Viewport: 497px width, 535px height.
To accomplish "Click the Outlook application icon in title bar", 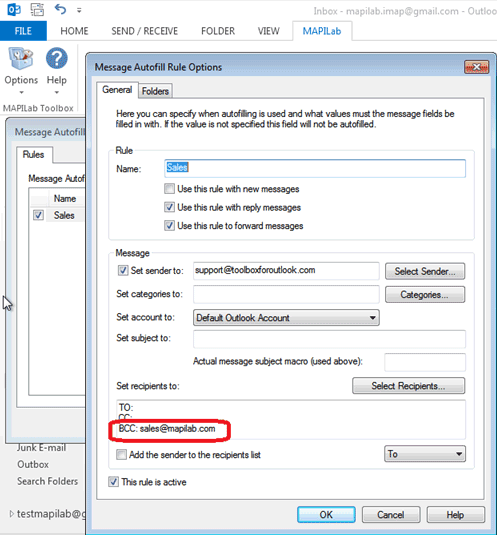I will [14, 9].
